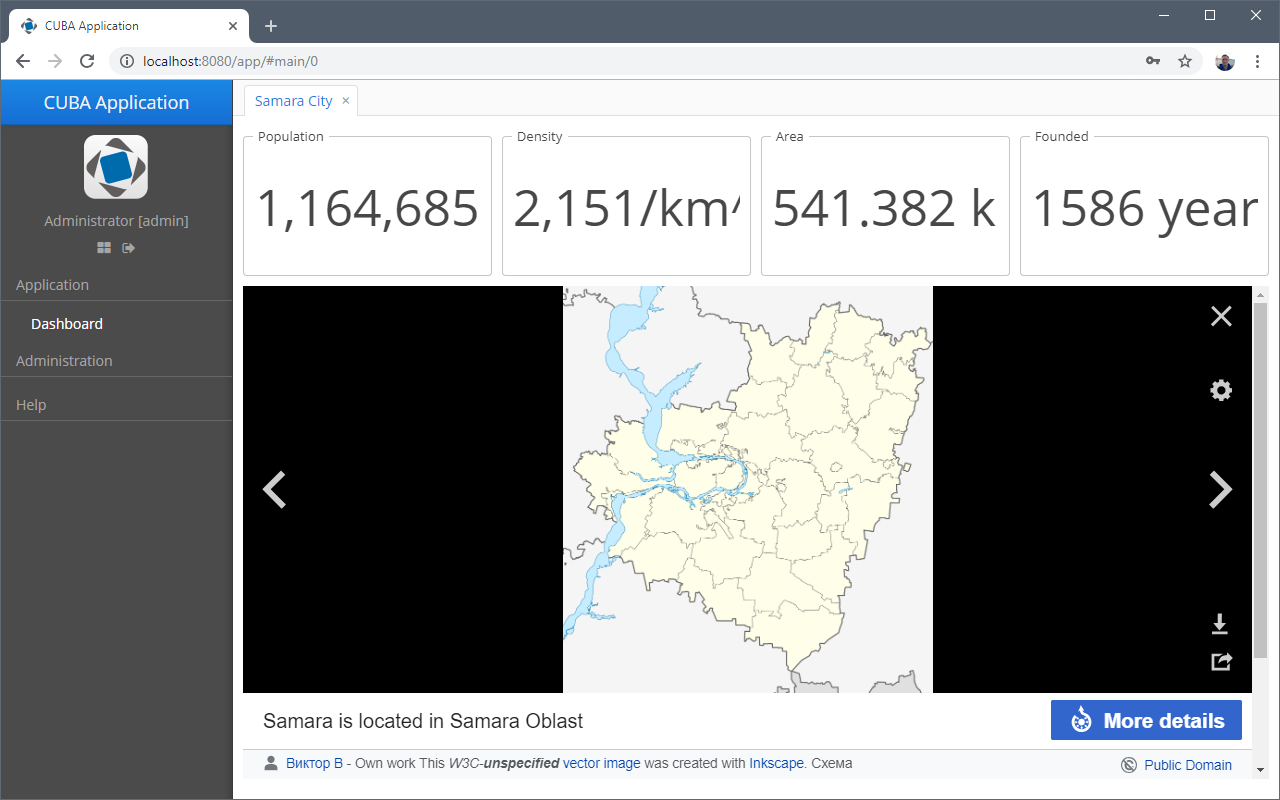This screenshot has width=1280, height=800.
Task: Expand the Administration menu section
Action: tap(64, 361)
